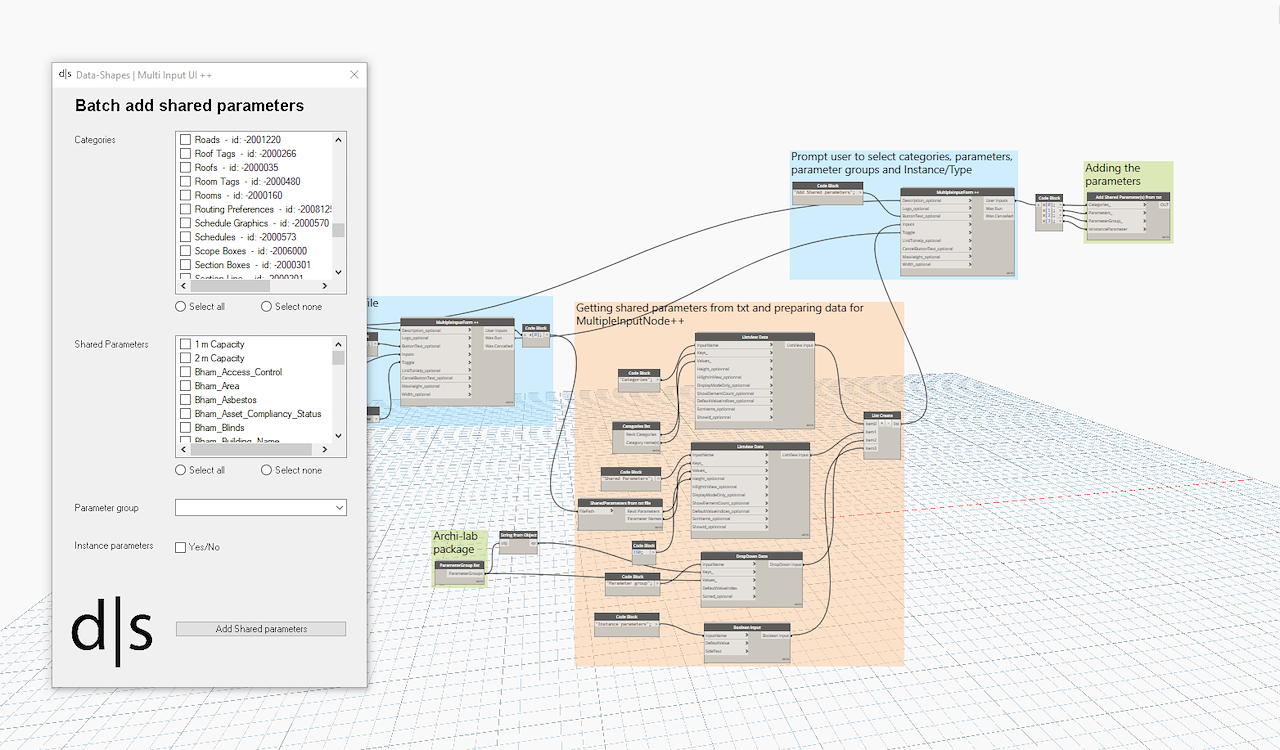This screenshot has width=1280, height=750.
Task: Click the d|s logo in the dialog title bar
Action: [x=65, y=75]
